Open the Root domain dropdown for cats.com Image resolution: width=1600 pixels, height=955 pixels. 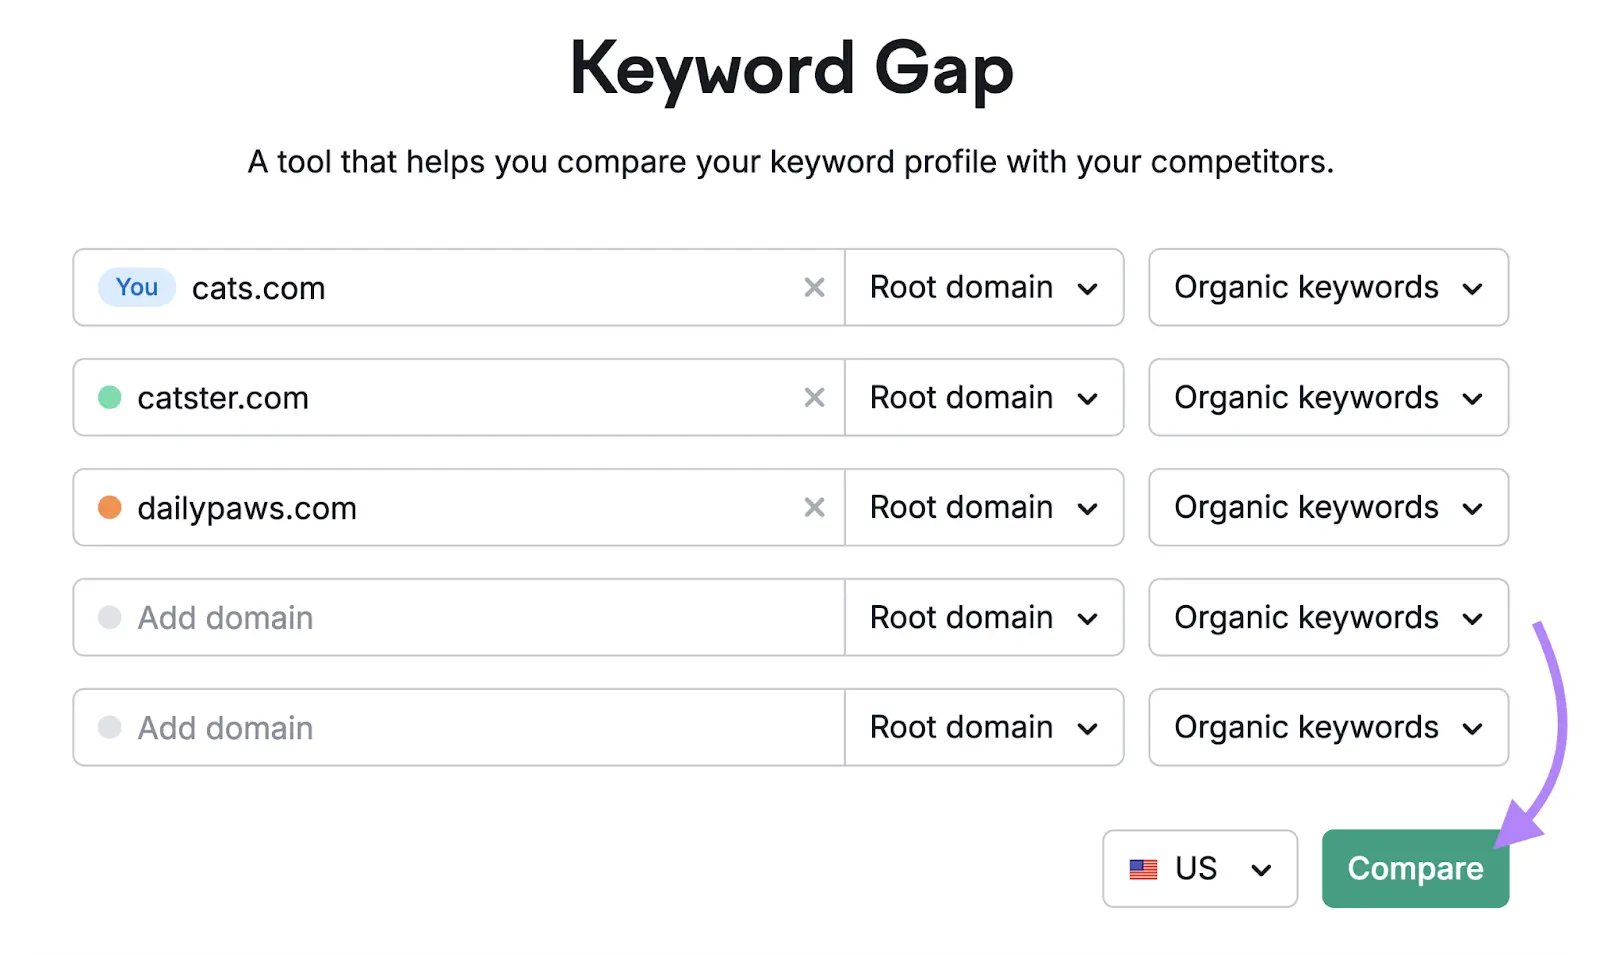(x=984, y=288)
